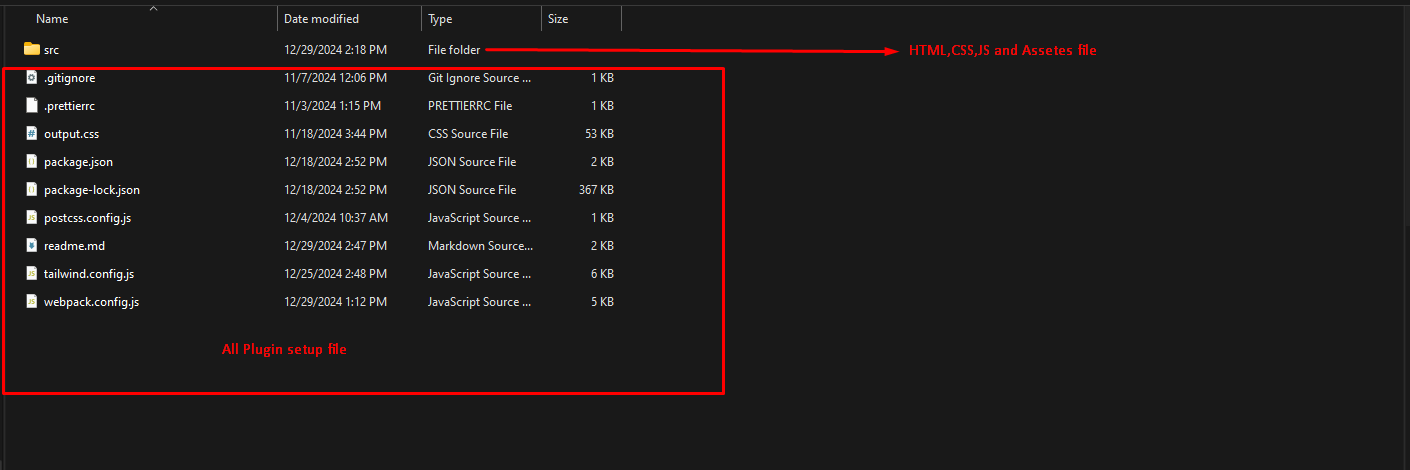1410x470 pixels.
Task: Select the readme.md file name
Action: point(74,245)
